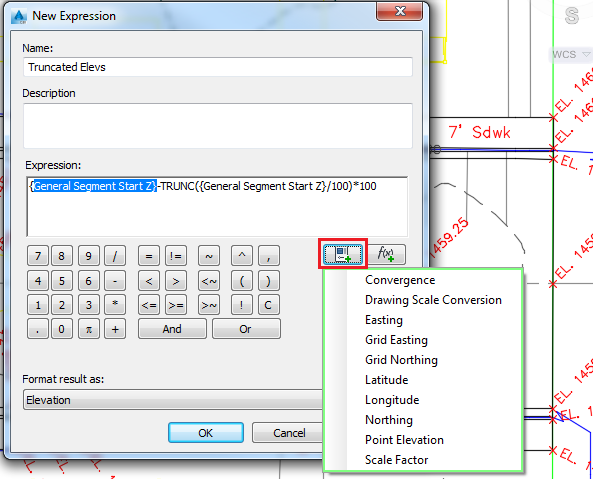Click inside the Description text box
The width and height of the screenshot is (593, 479).
[218, 126]
